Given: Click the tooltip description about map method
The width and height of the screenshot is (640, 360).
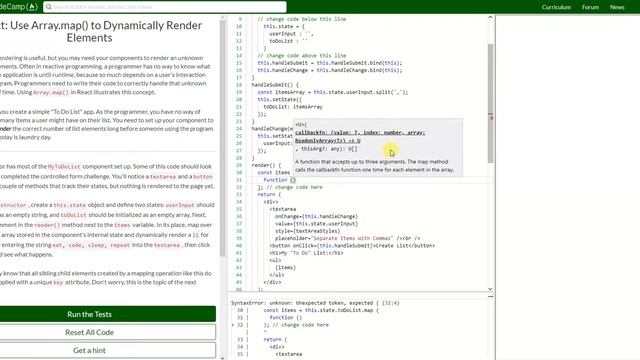Looking at the screenshot, I should 374,166.
